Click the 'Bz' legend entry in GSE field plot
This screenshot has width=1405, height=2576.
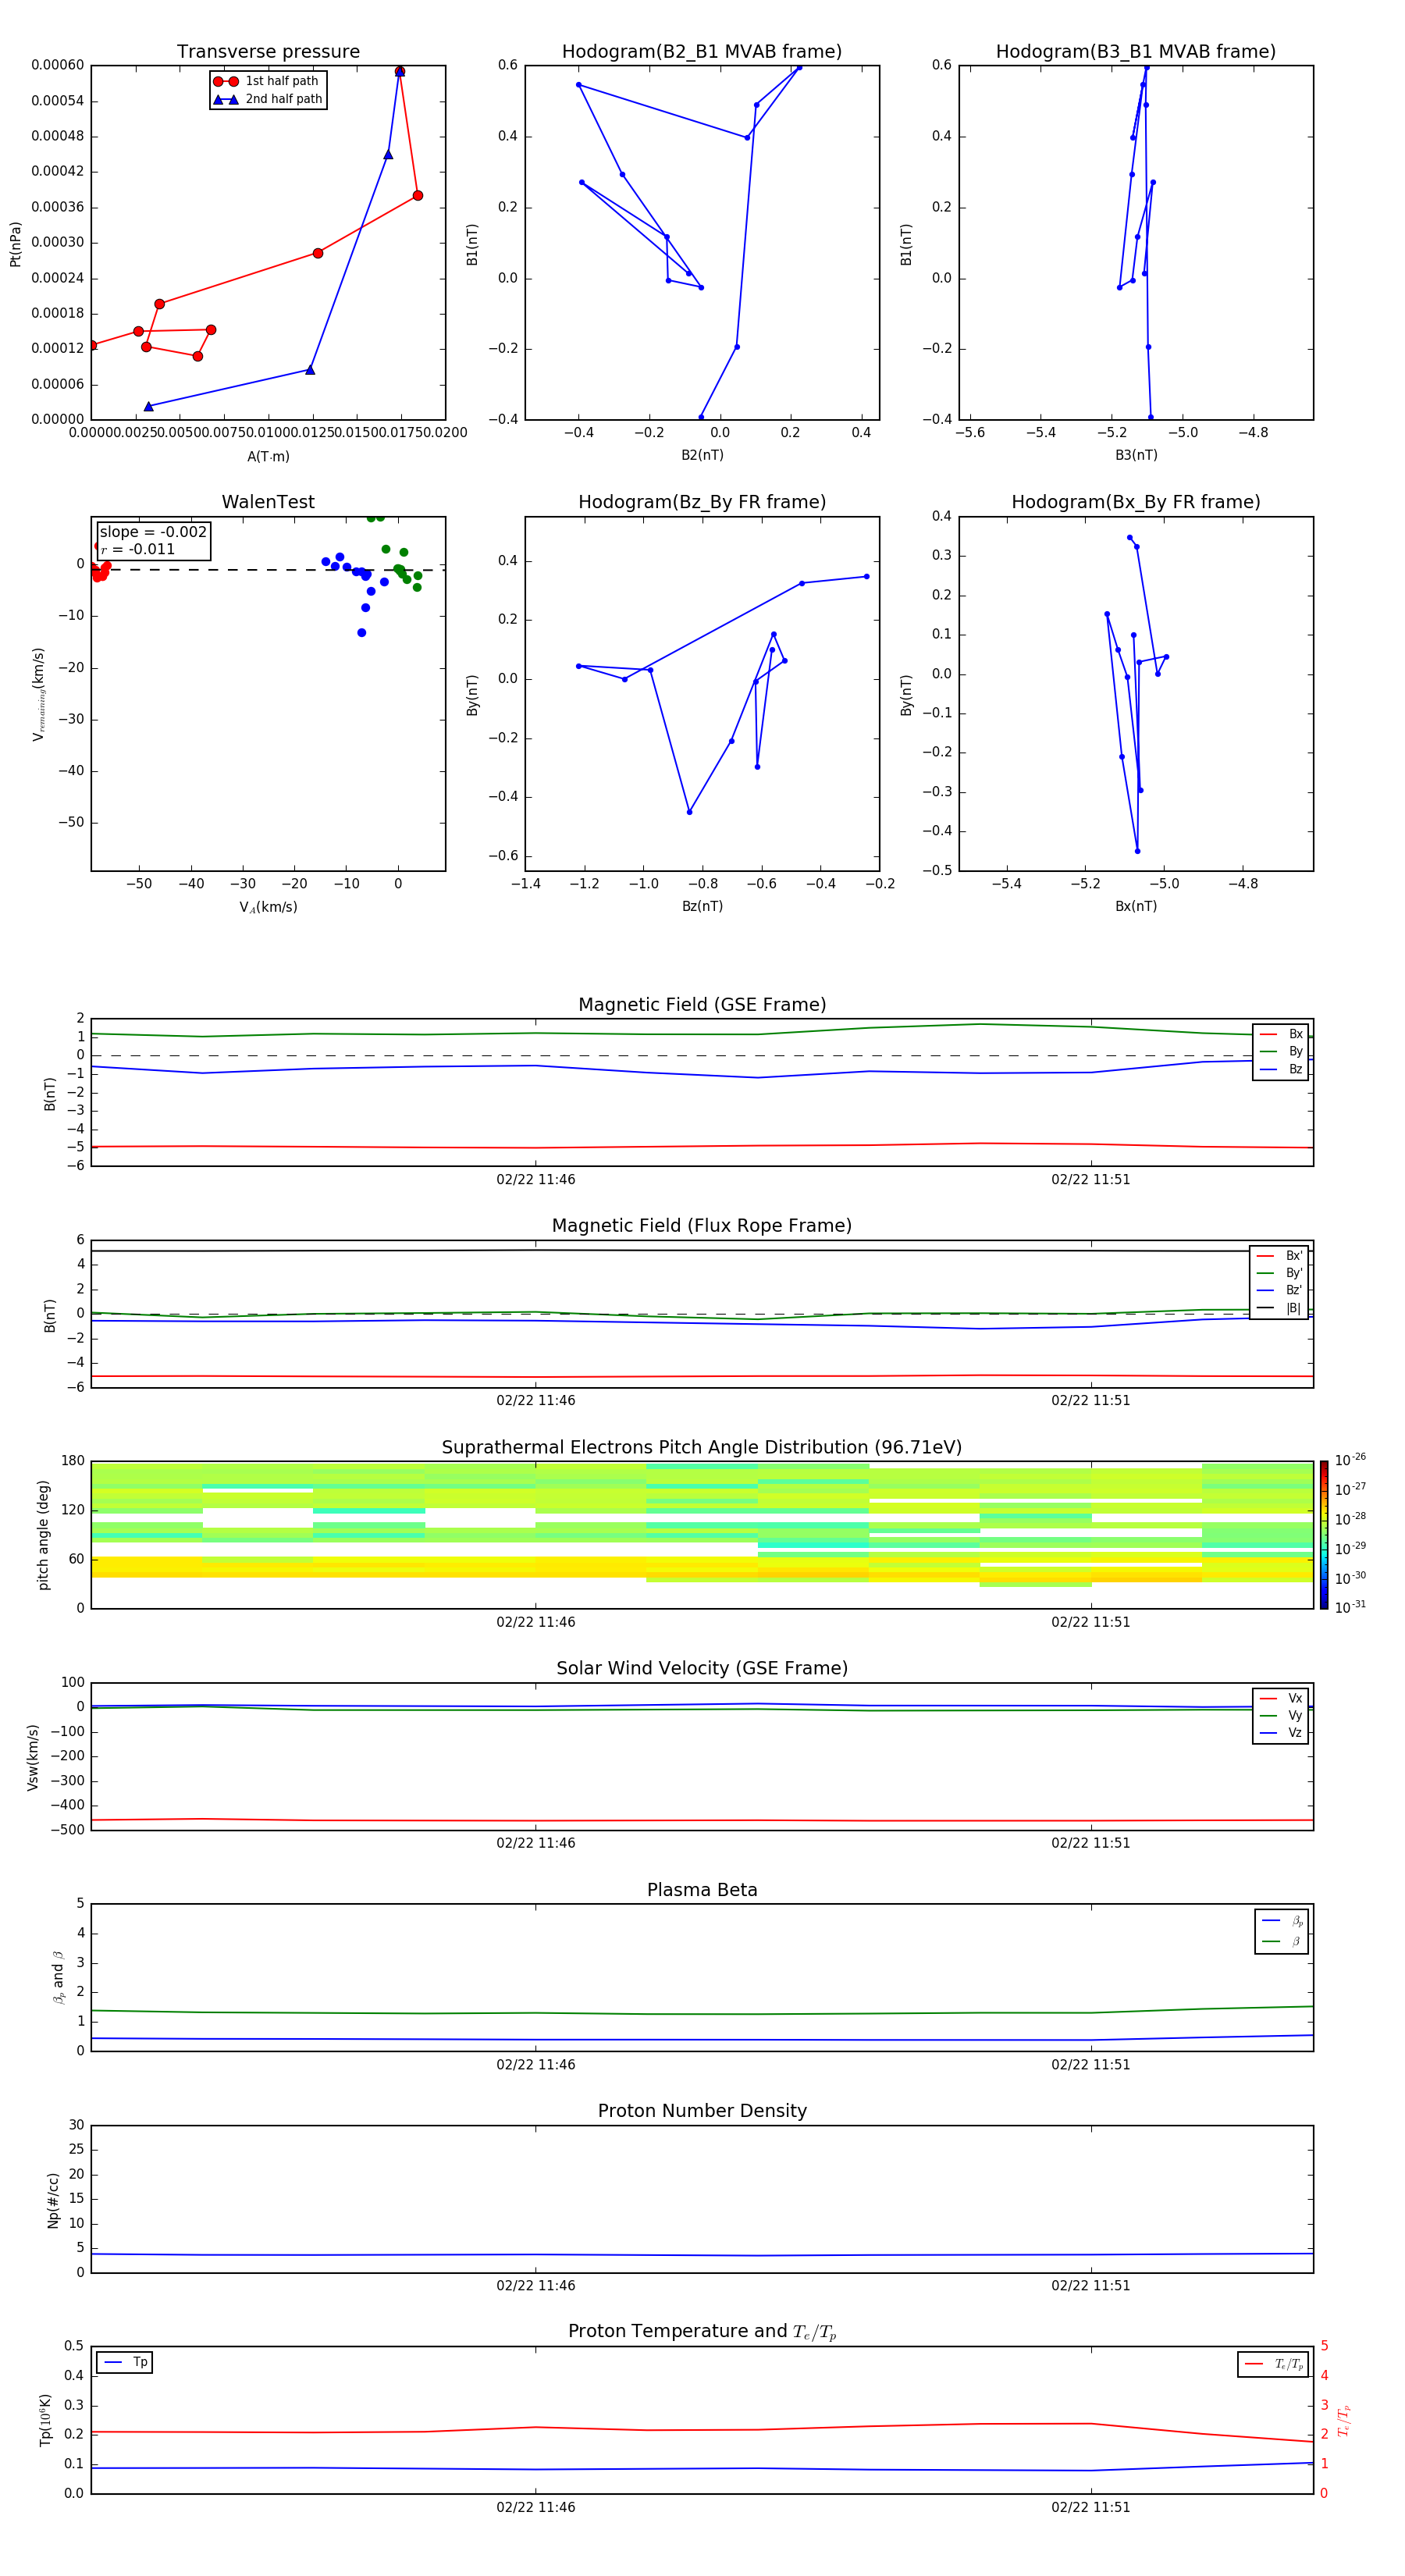coord(1281,1069)
